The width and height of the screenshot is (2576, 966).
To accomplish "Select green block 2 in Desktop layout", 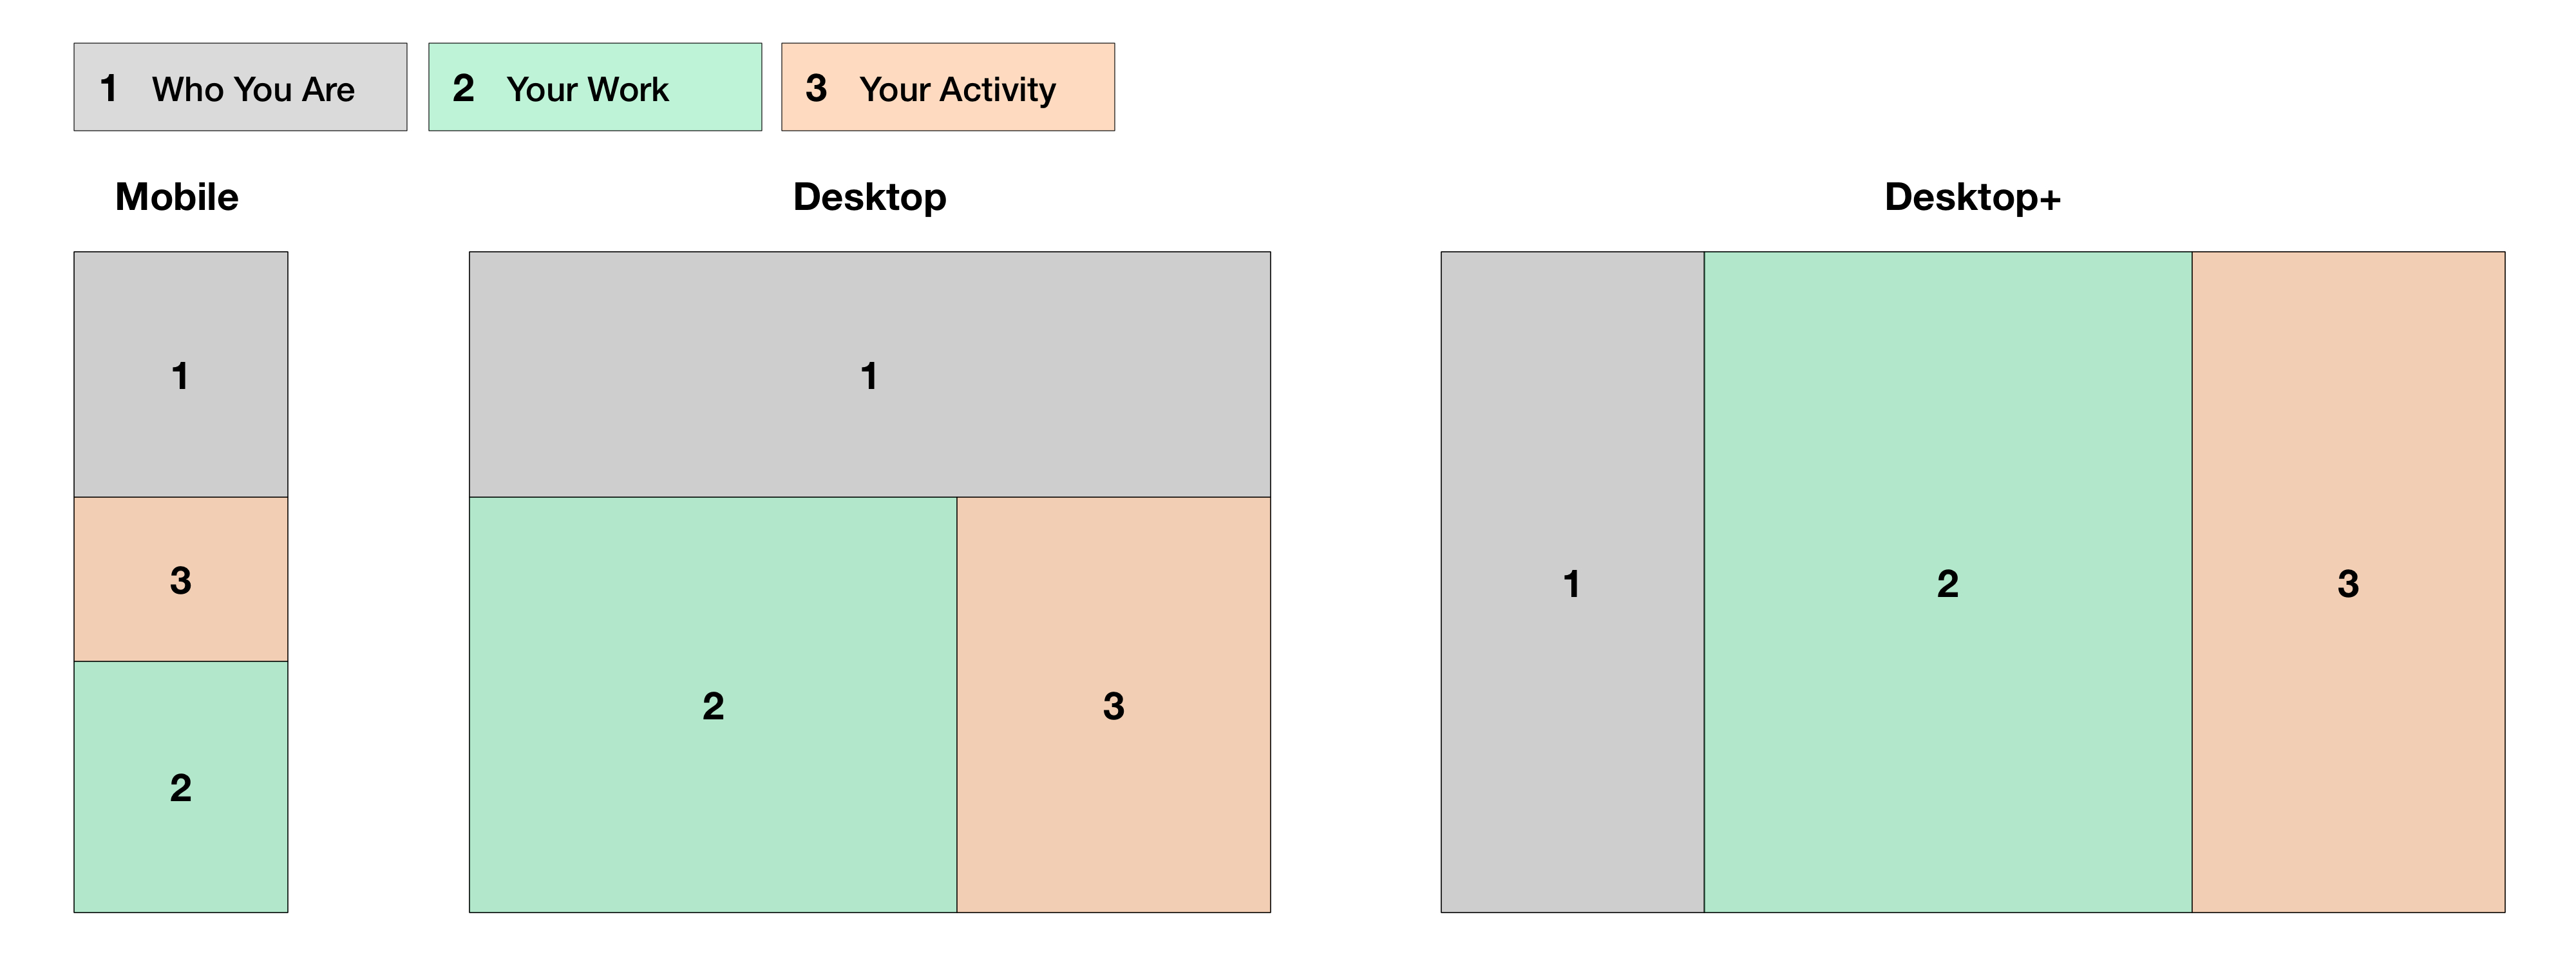I will click(713, 705).
